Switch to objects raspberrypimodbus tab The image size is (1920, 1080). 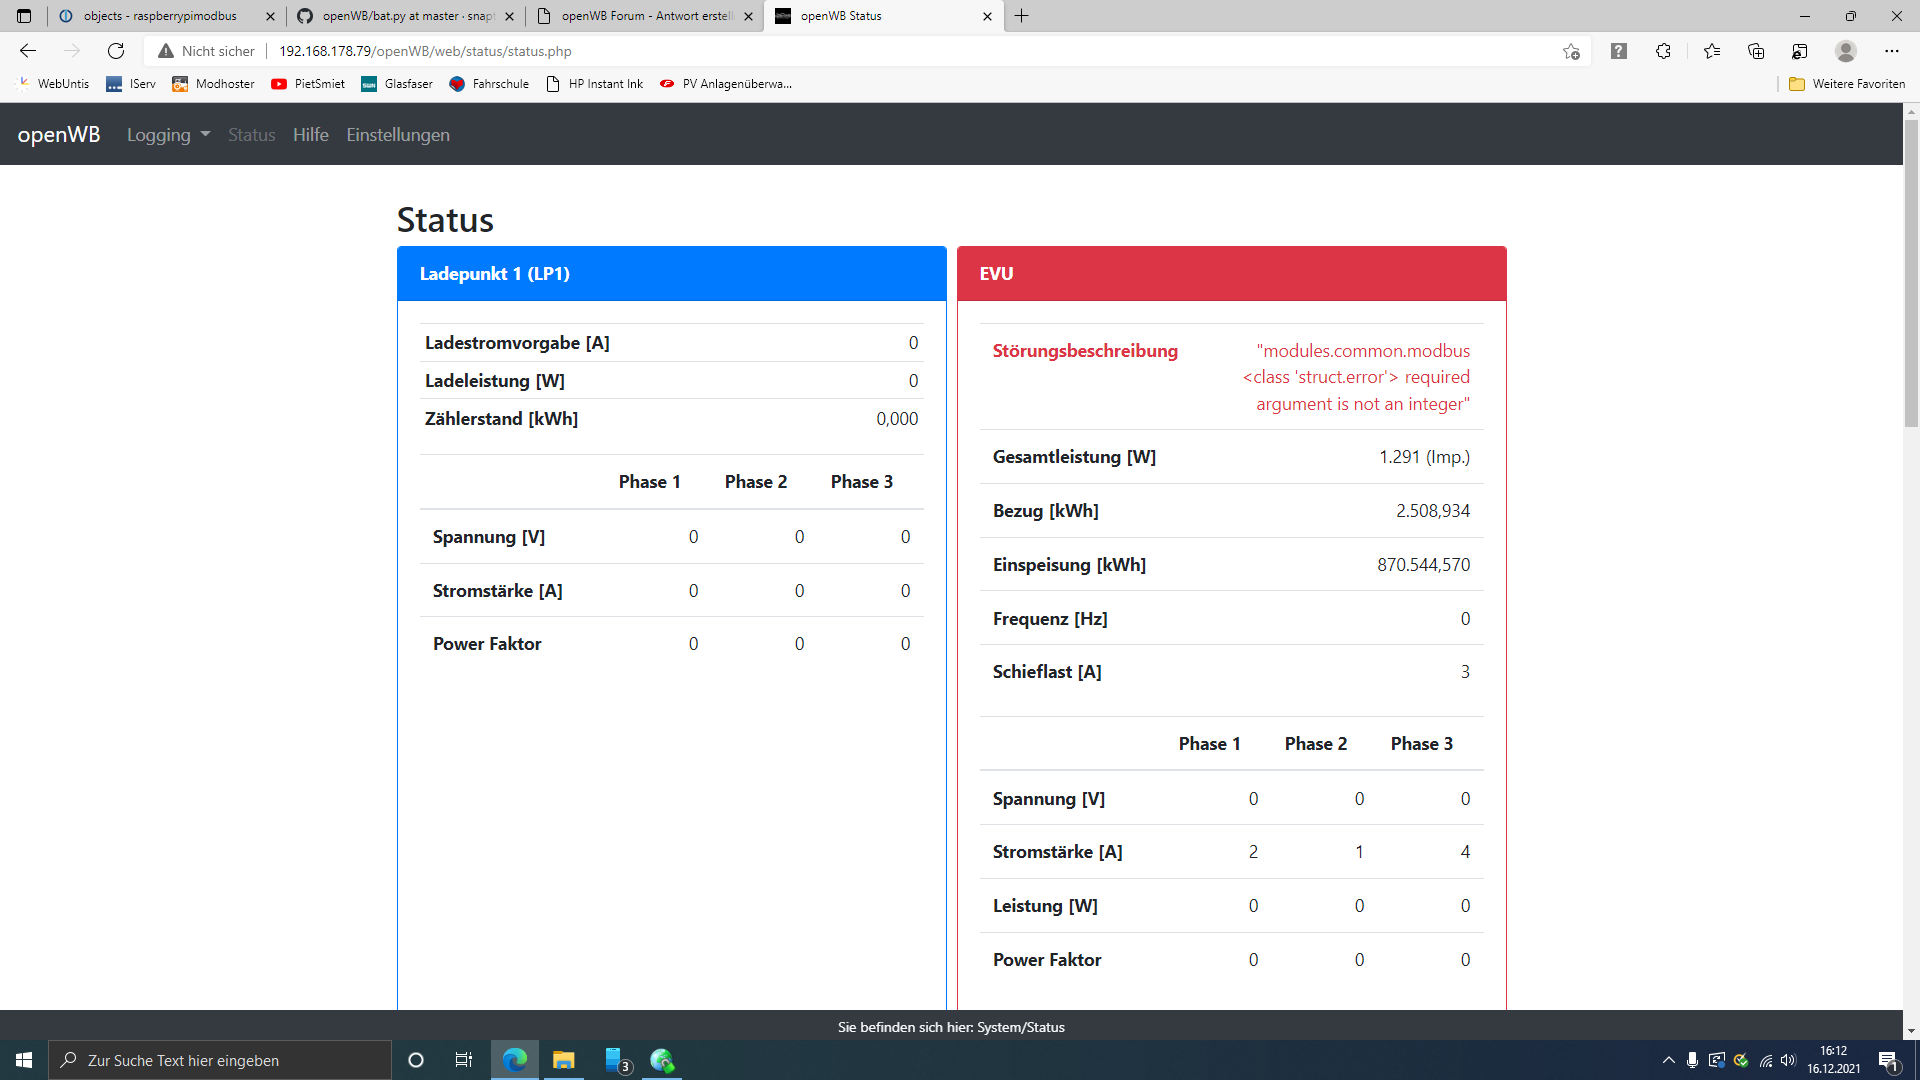point(160,16)
